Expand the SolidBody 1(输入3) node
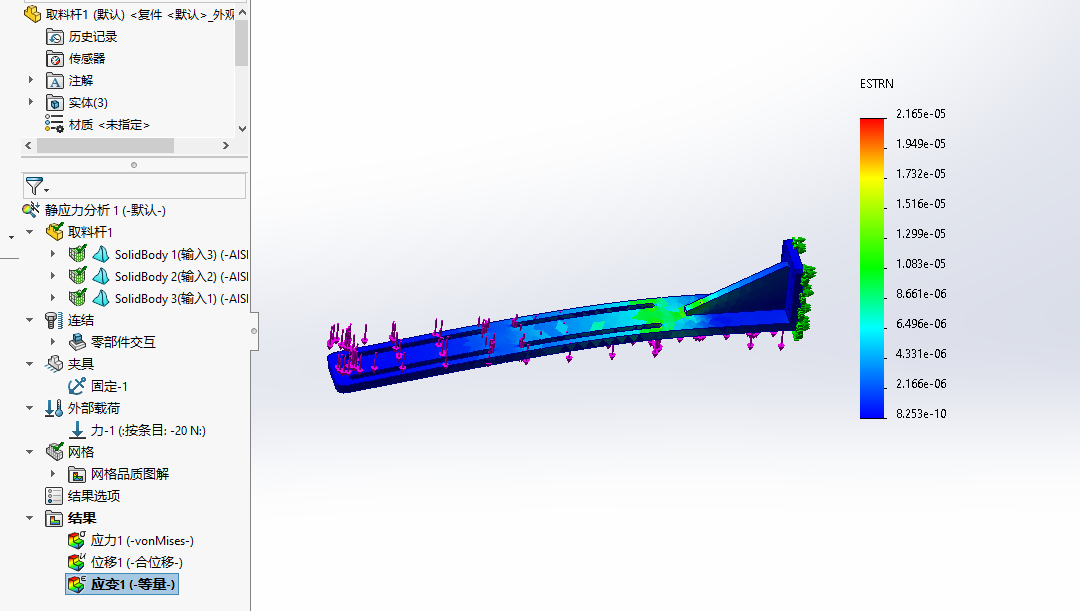This screenshot has width=1080, height=611. click(x=53, y=254)
